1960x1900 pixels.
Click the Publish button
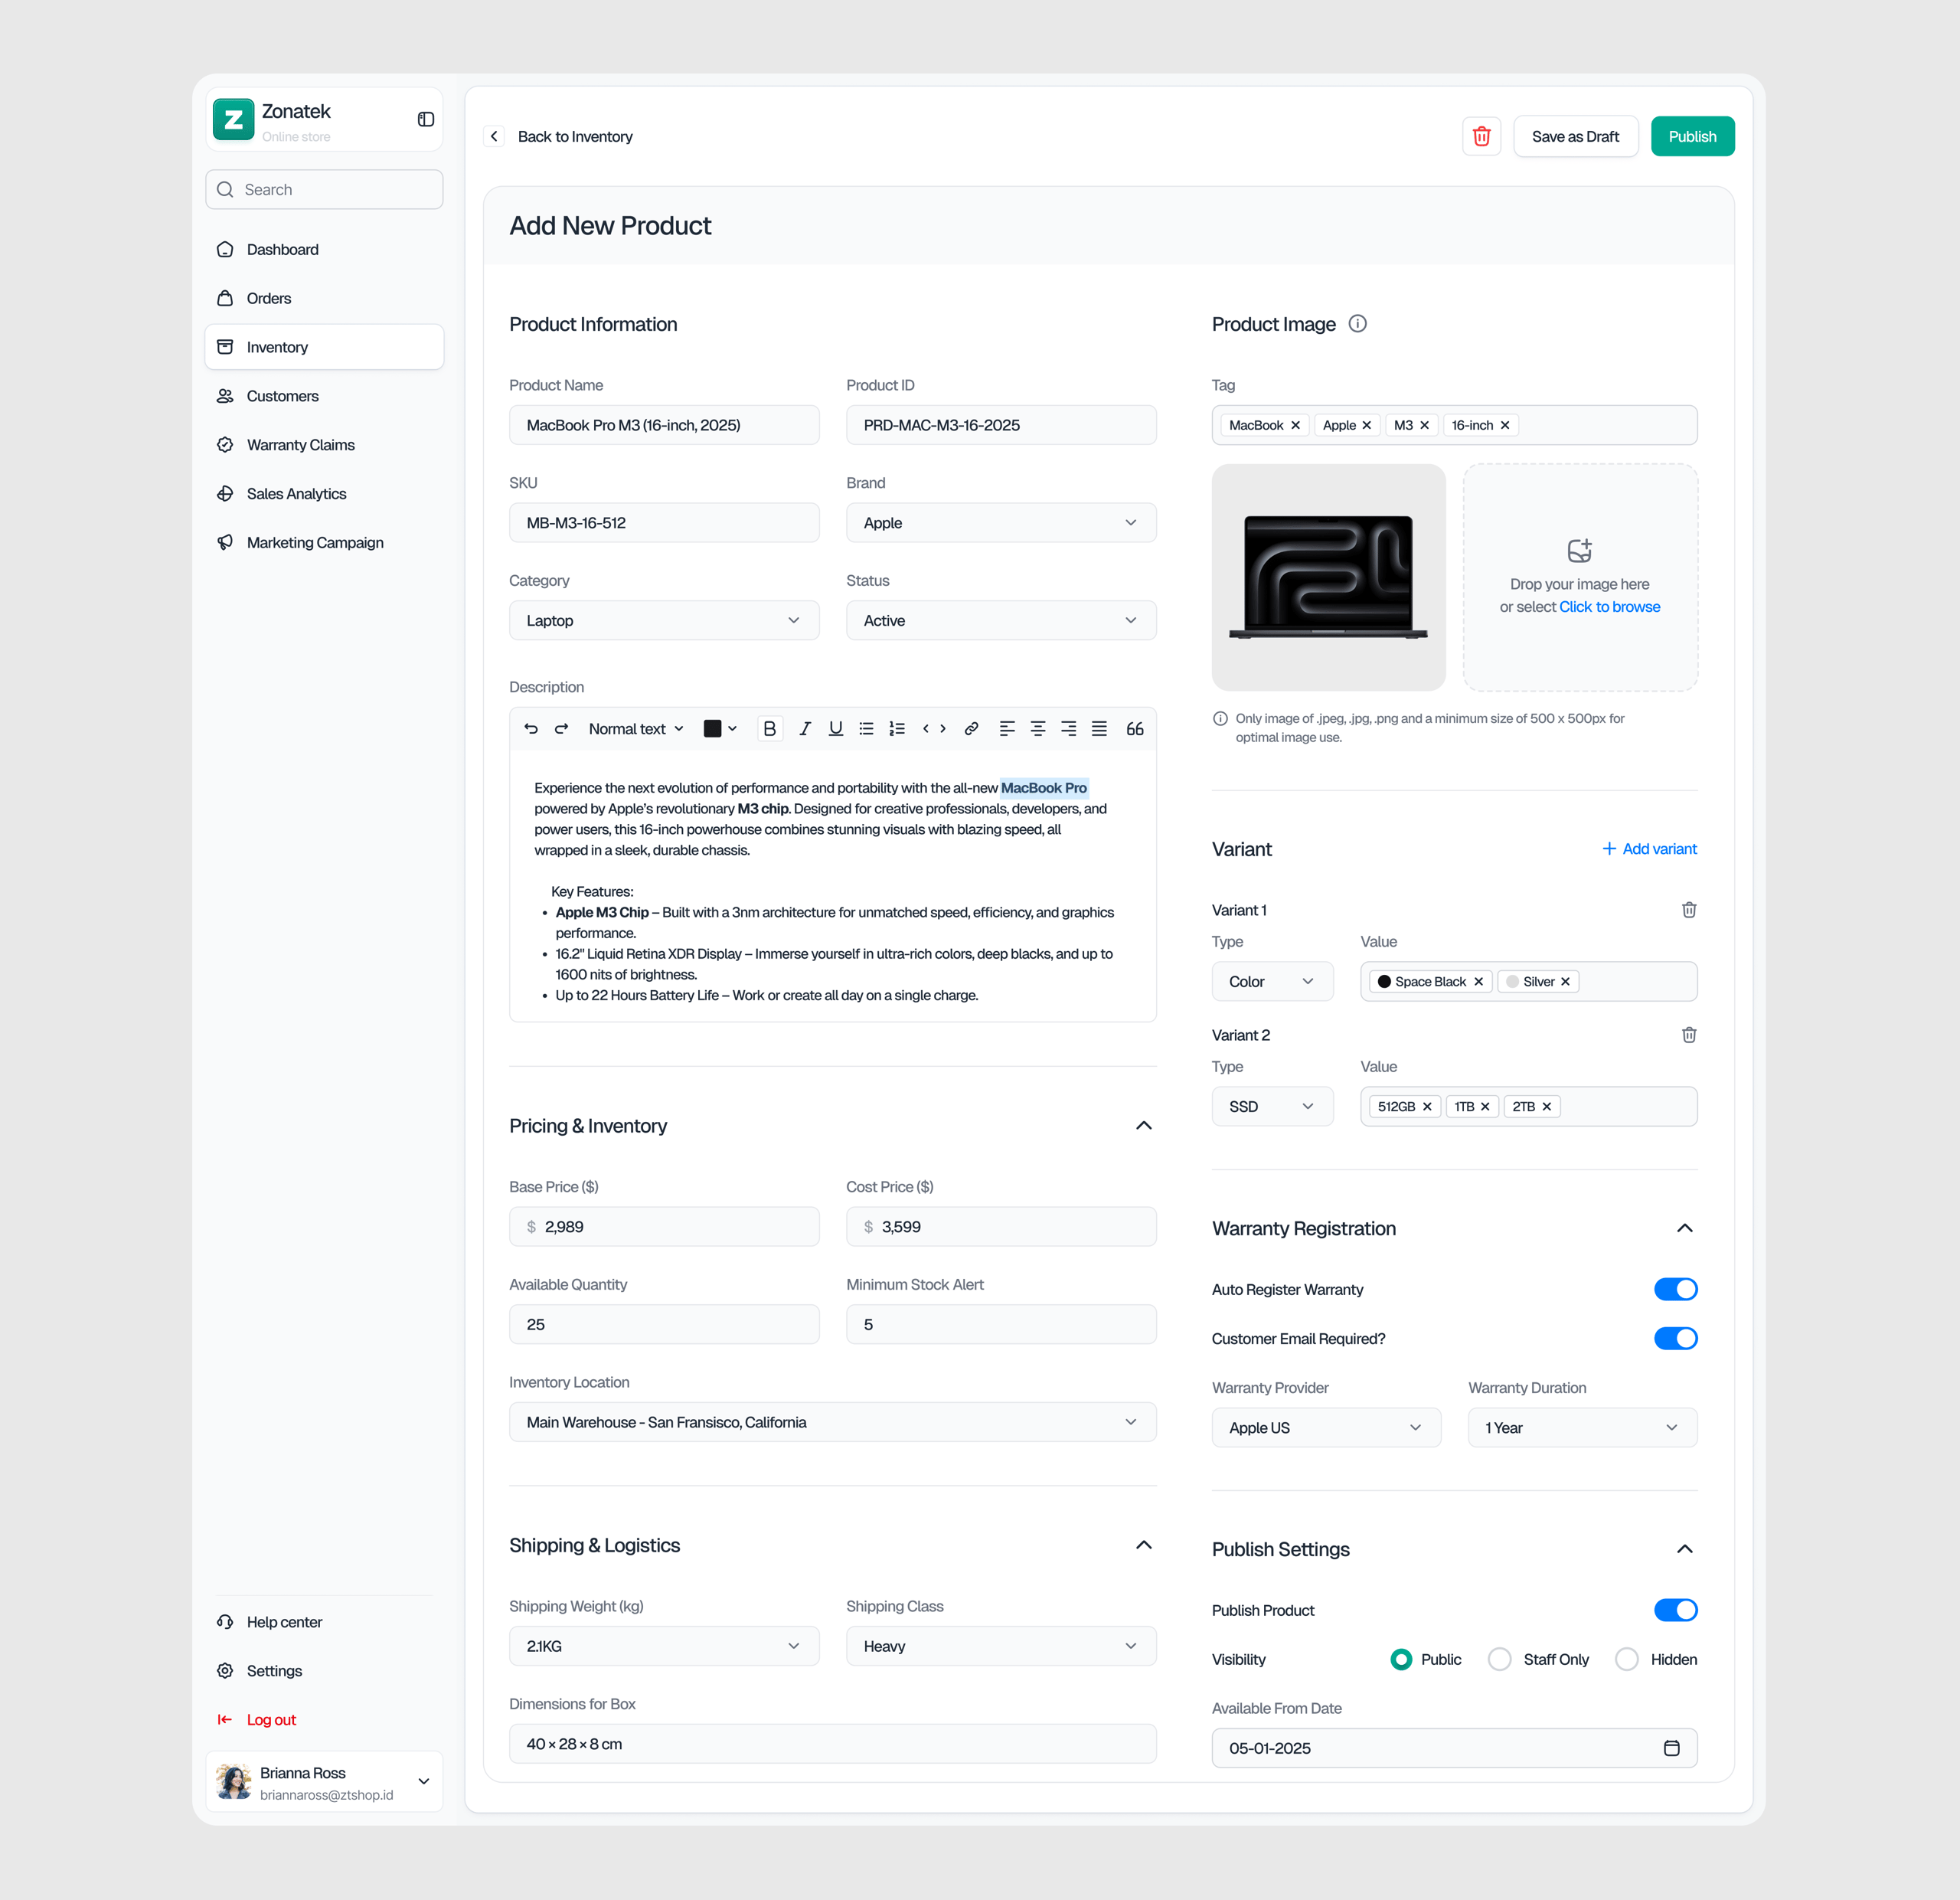[x=1692, y=136]
